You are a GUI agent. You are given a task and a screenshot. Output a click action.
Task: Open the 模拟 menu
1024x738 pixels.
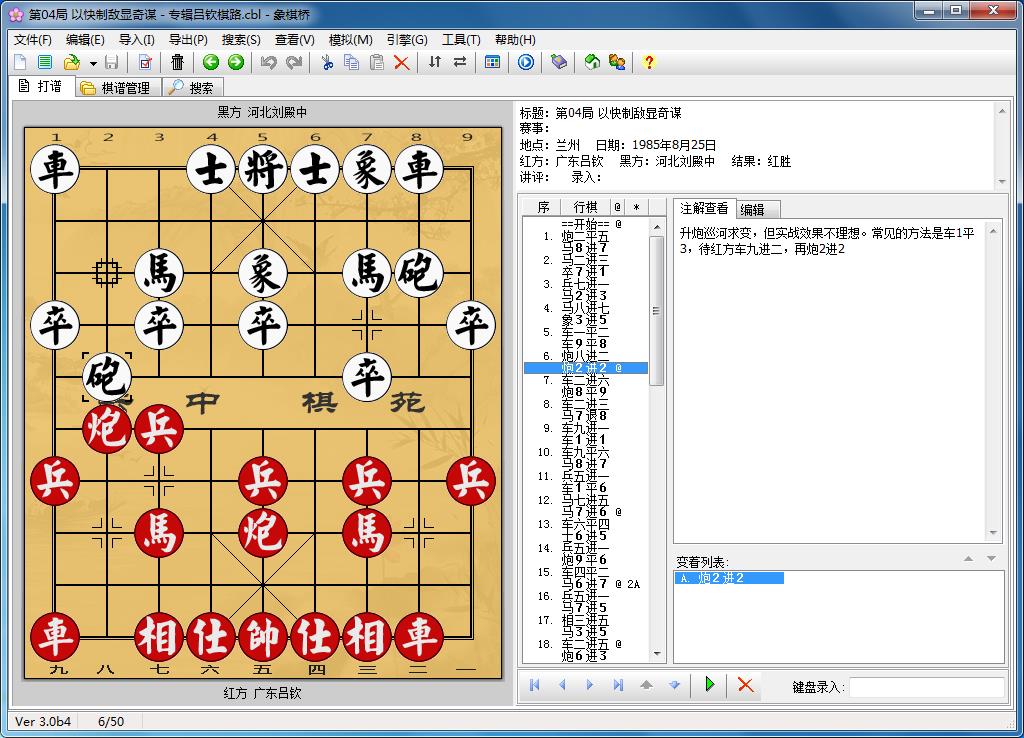pyautogui.click(x=349, y=40)
